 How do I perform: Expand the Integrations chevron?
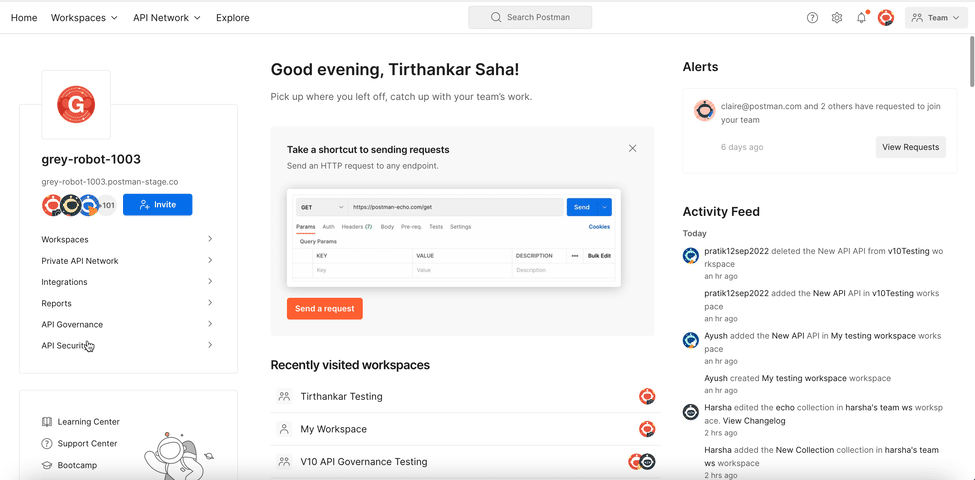tap(210, 281)
